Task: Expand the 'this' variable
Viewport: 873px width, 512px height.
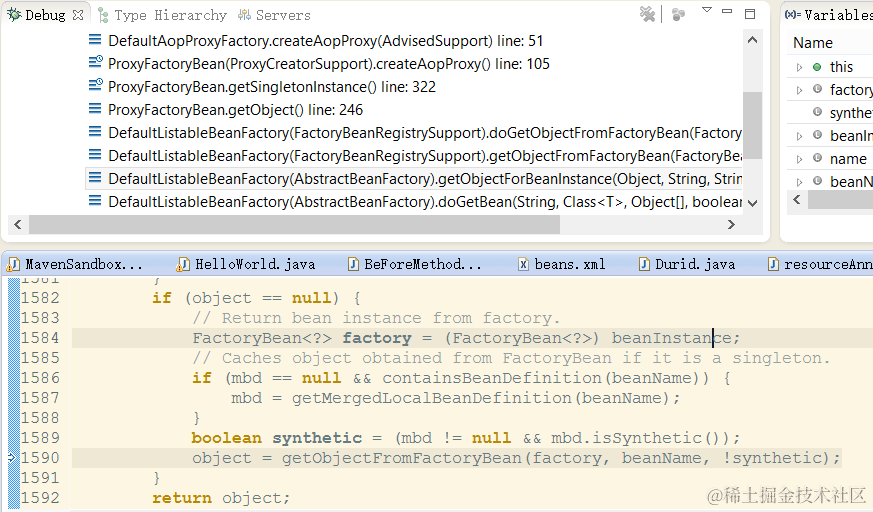Action: [800, 67]
